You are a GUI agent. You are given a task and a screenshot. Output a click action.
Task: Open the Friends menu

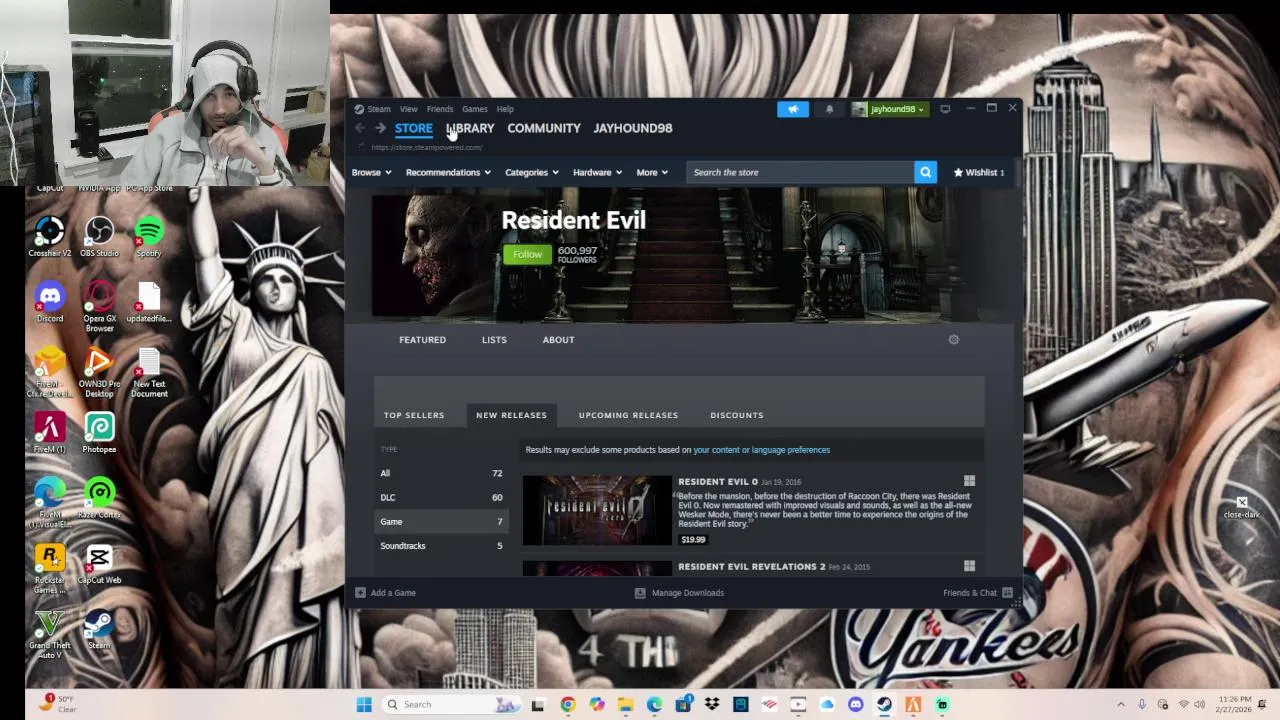click(x=440, y=109)
